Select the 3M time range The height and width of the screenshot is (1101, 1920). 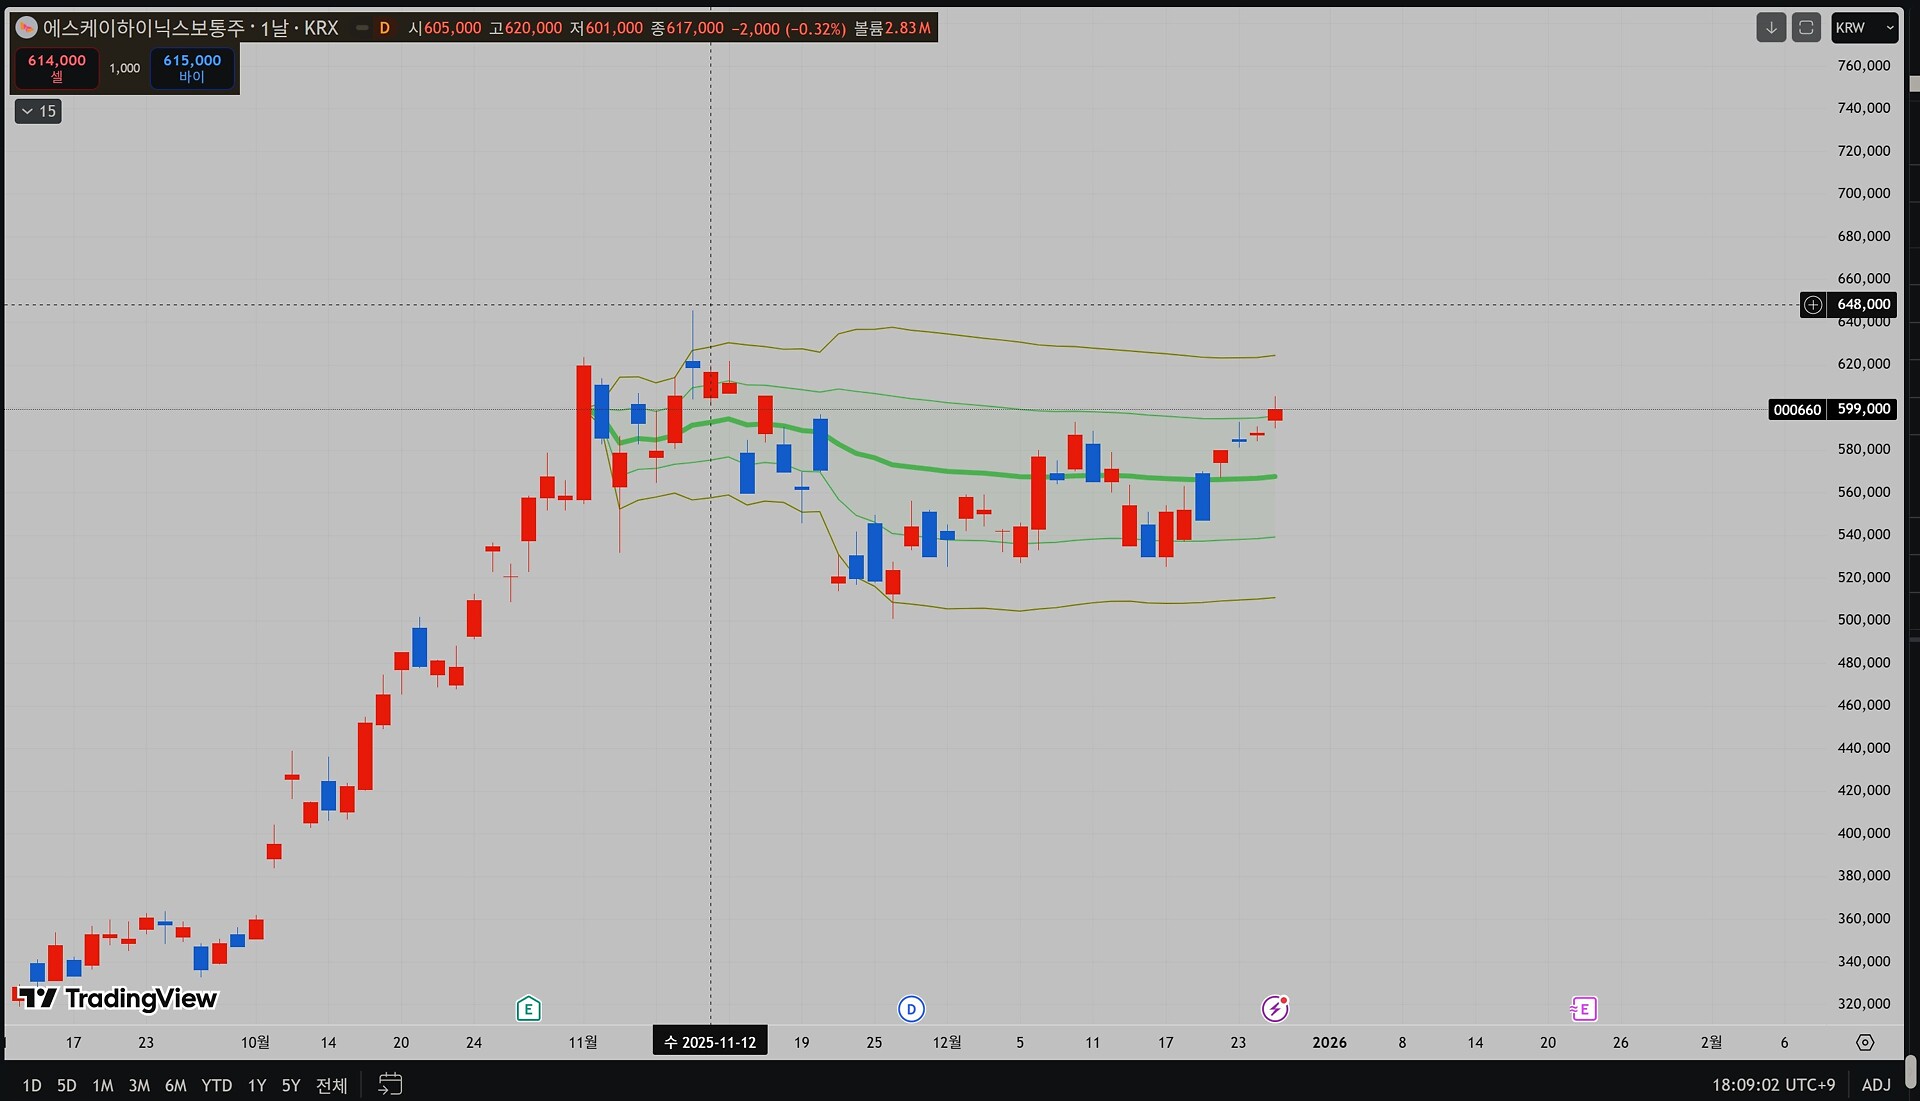click(x=139, y=1085)
